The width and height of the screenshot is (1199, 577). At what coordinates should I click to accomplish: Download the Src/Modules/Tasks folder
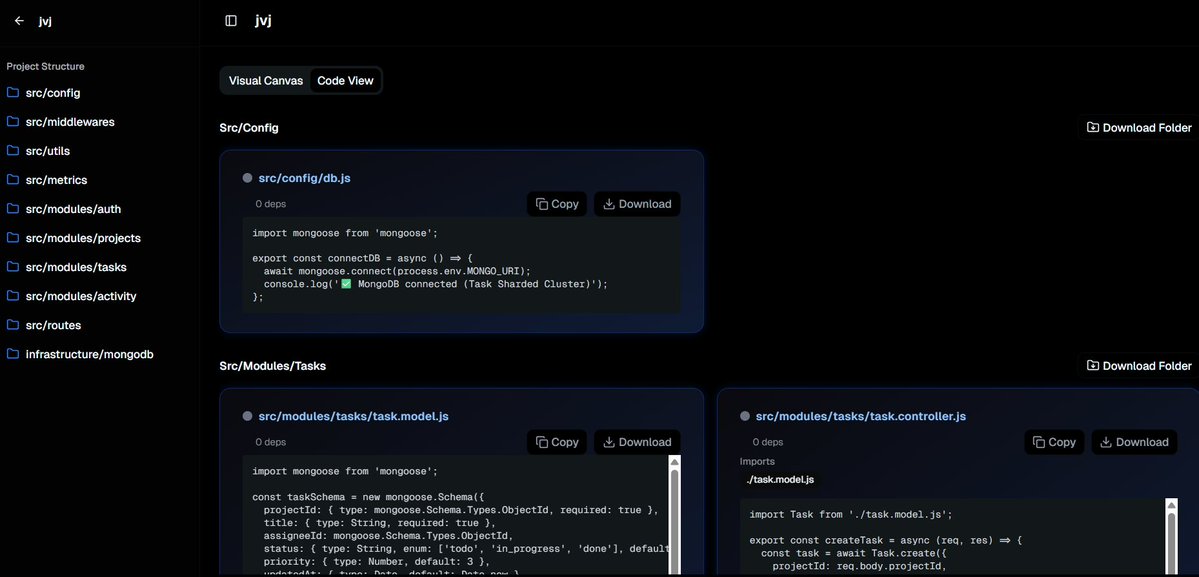click(1139, 366)
